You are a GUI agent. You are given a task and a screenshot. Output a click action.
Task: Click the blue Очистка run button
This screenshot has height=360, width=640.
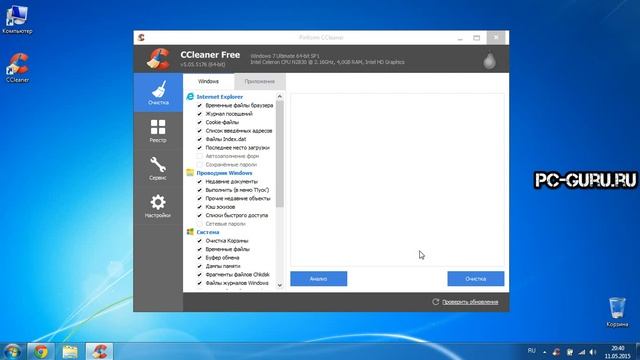click(x=476, y=279)
